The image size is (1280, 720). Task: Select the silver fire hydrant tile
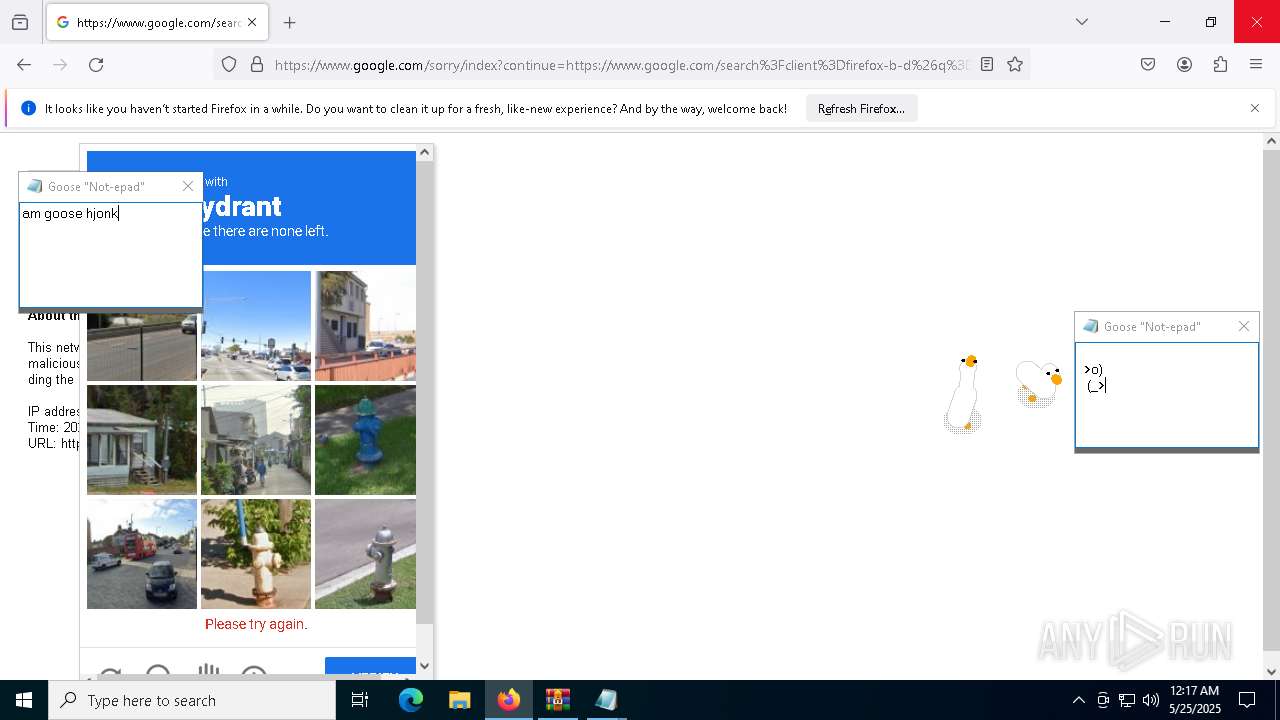click(365, 554)
